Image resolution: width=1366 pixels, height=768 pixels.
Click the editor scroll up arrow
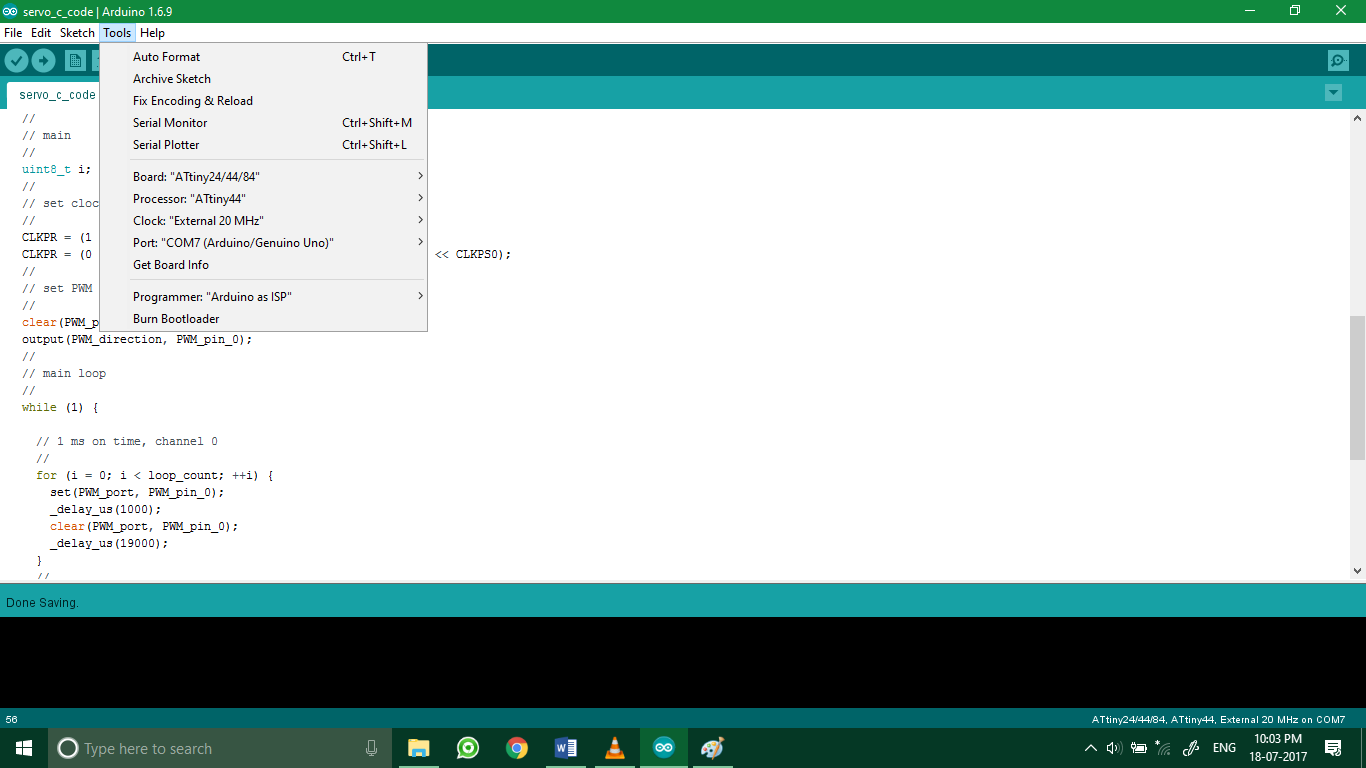1357,118
